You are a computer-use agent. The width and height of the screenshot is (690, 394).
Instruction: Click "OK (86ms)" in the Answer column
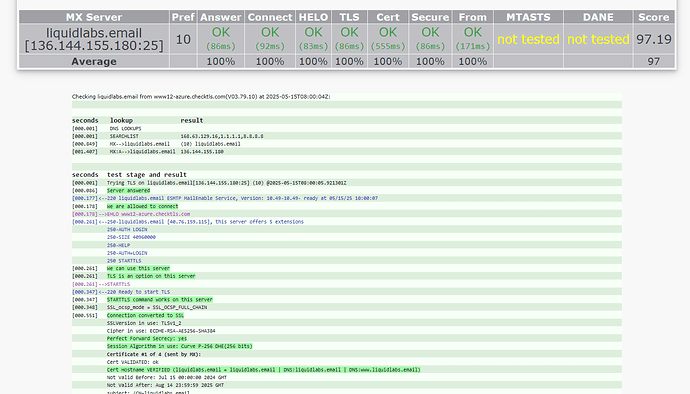click(220, 39)
